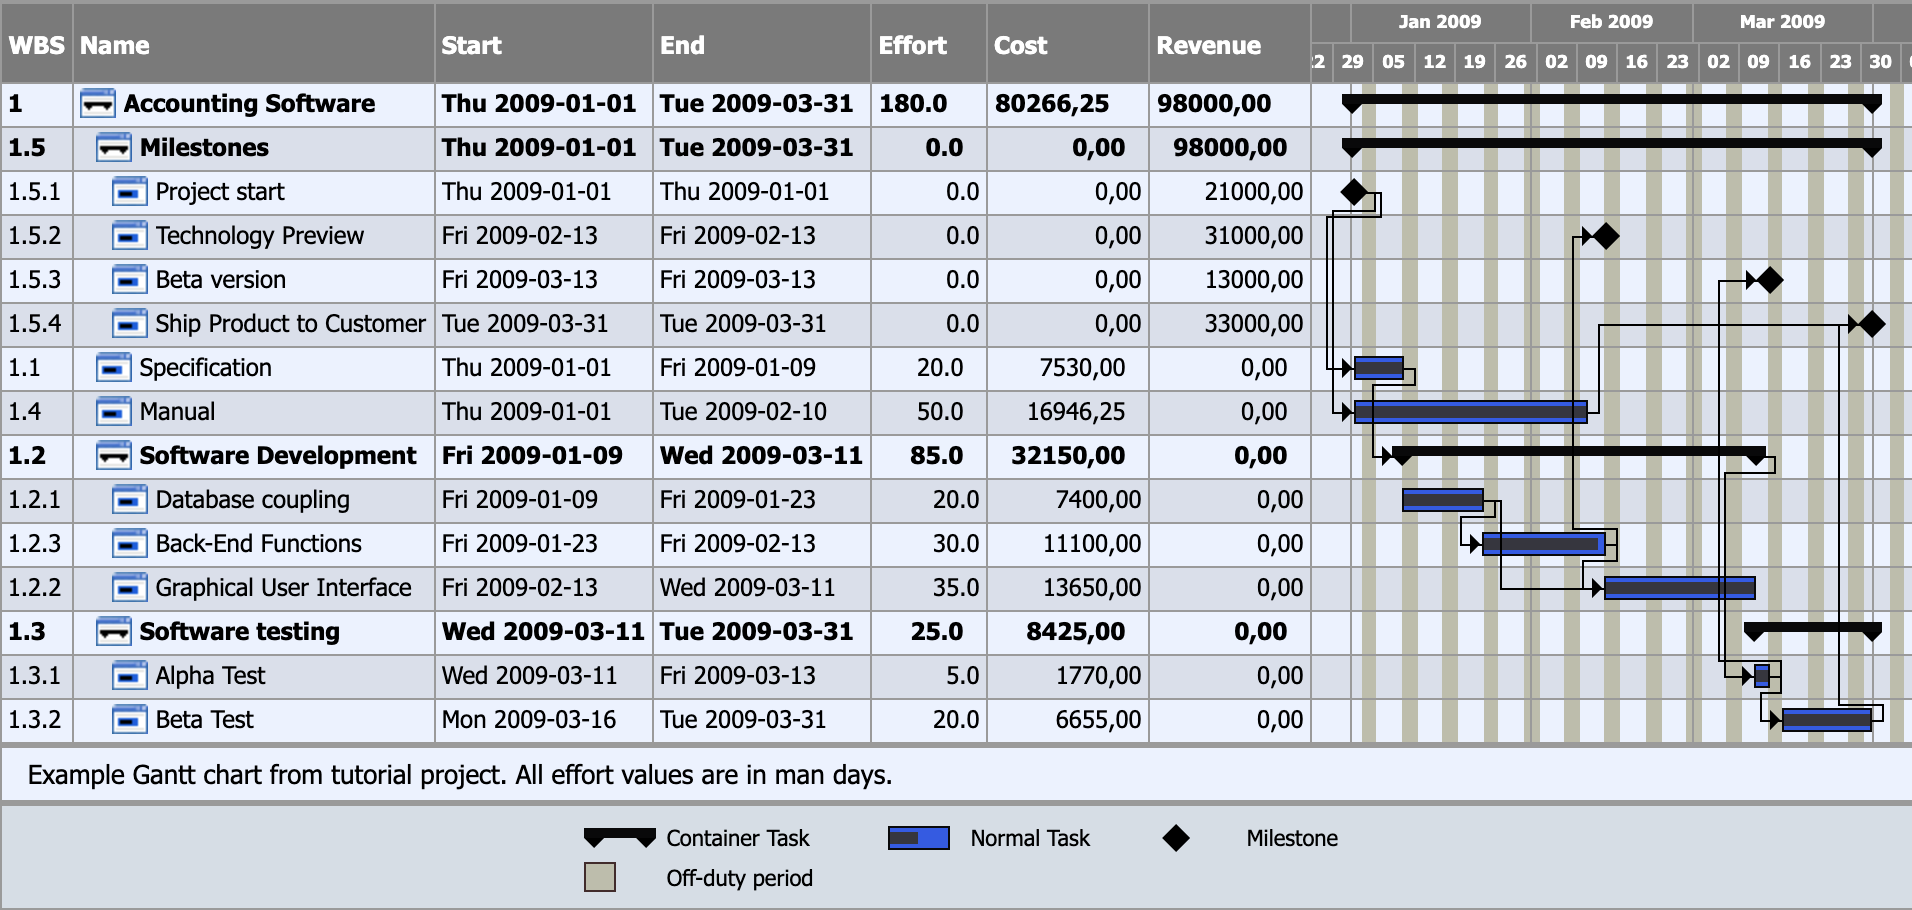Select the Ship Product to Customer milestone diamond
1912x910 pixels.
click(x=1872, y=324)
